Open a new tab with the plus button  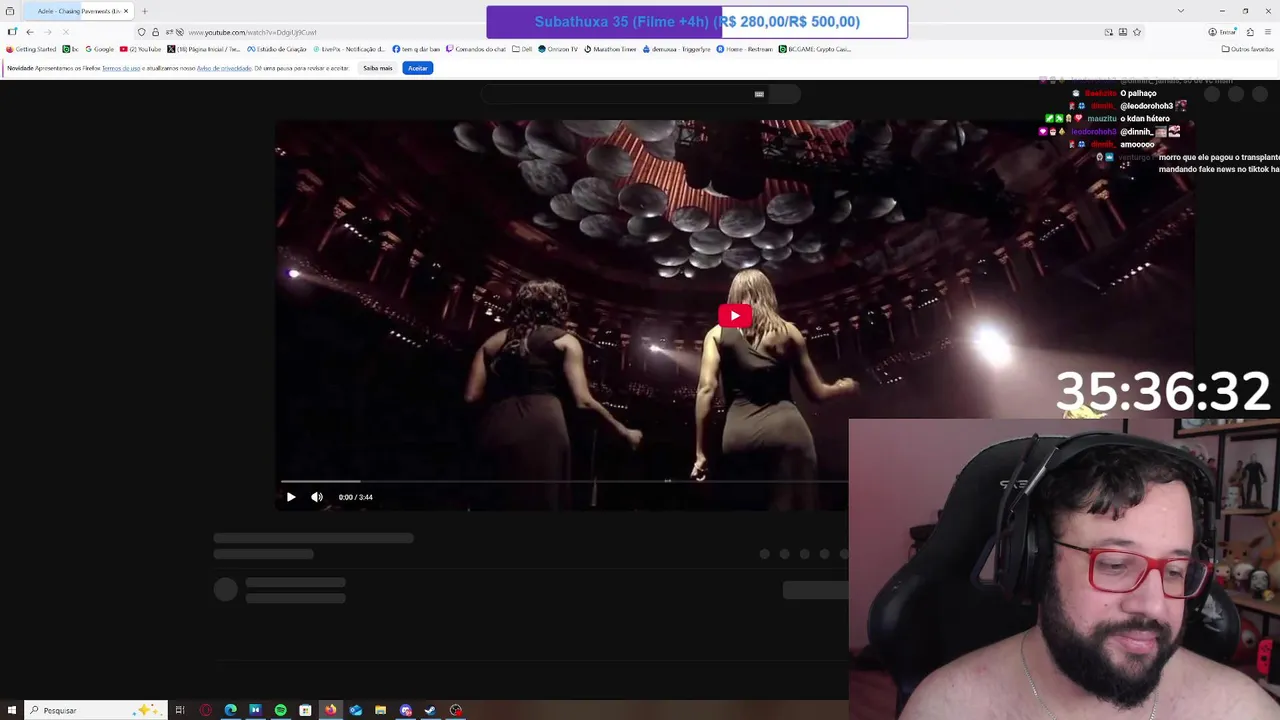[x=144, y=11]
